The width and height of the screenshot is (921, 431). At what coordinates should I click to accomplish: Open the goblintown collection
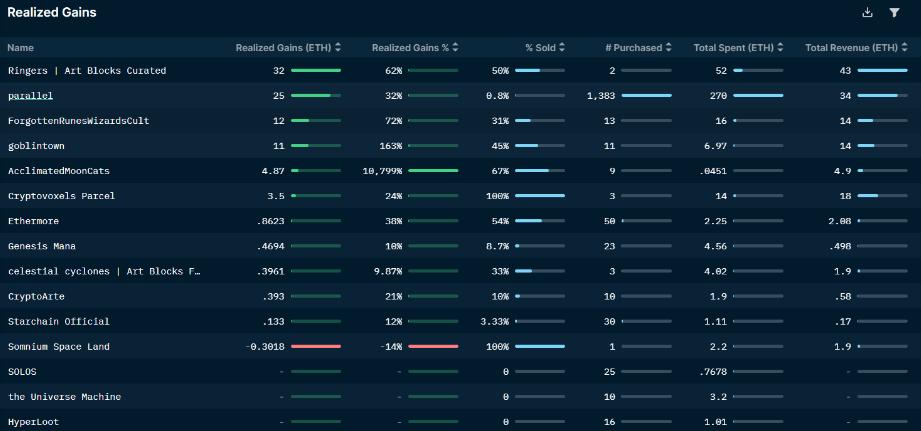[x=36, y=146]
